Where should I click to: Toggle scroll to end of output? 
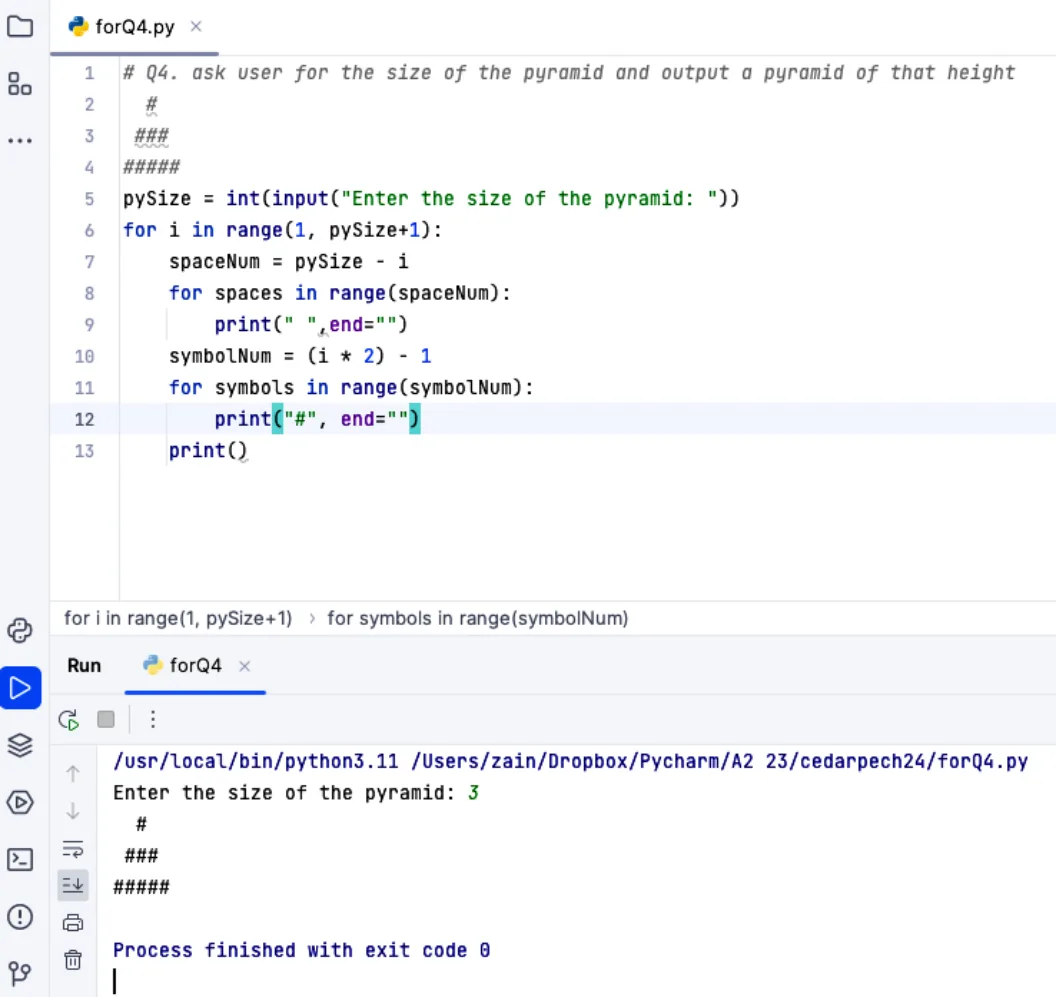(73, 885)
